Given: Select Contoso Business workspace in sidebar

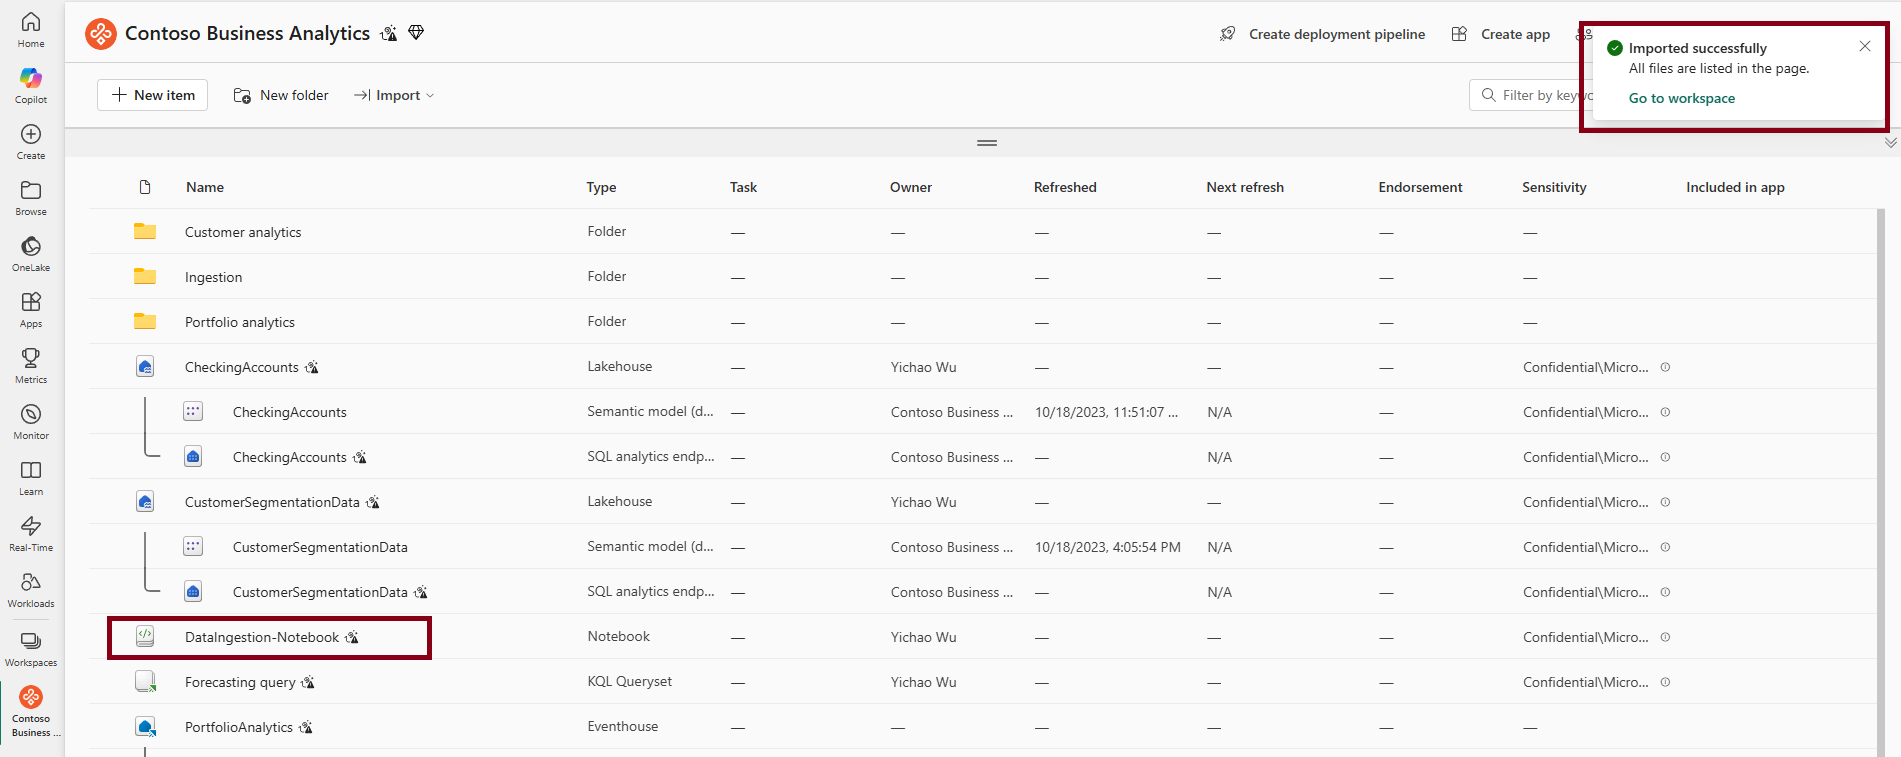Looking at the screenshot, I should click(x=31, y=711).
